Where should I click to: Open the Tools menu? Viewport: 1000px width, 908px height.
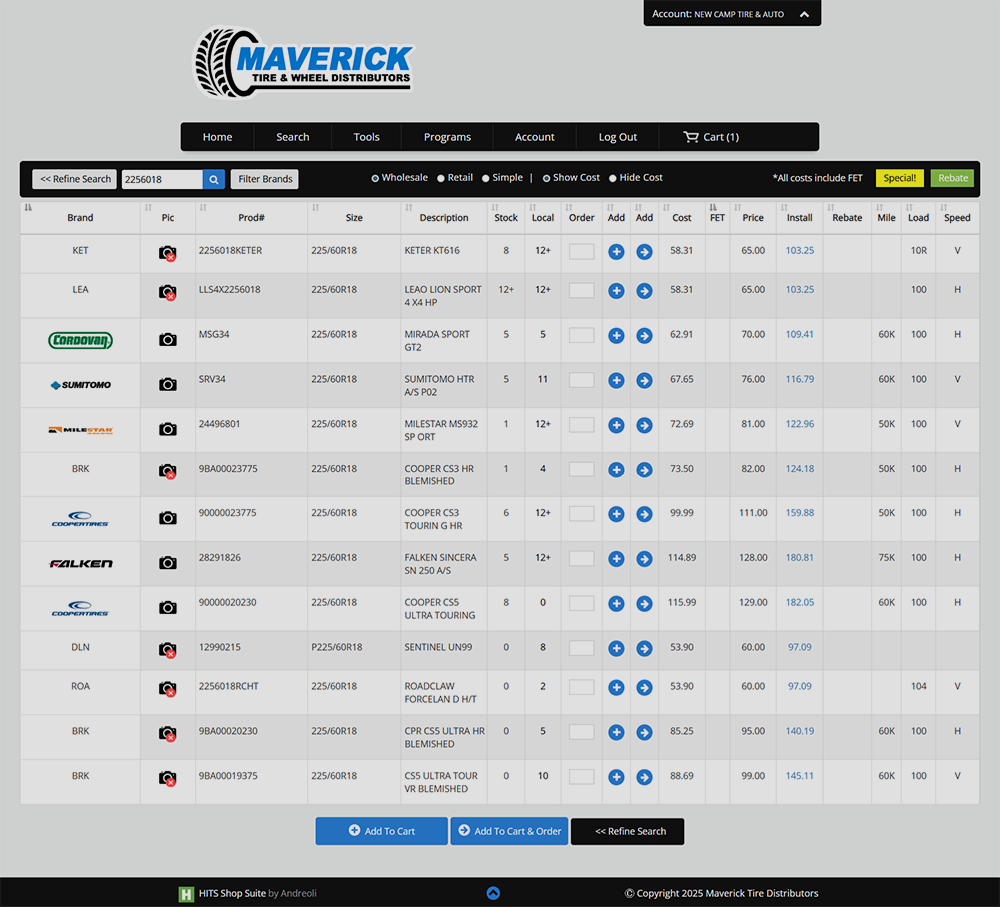366,137
